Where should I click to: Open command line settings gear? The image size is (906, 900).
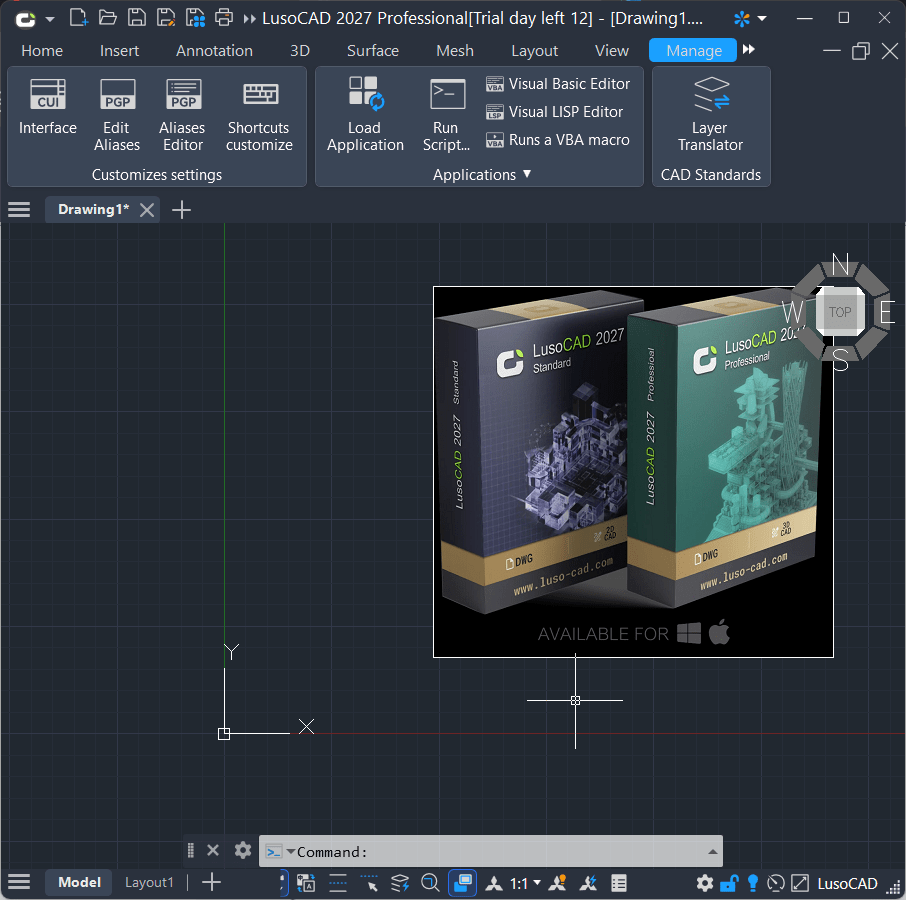click(243, 850)
